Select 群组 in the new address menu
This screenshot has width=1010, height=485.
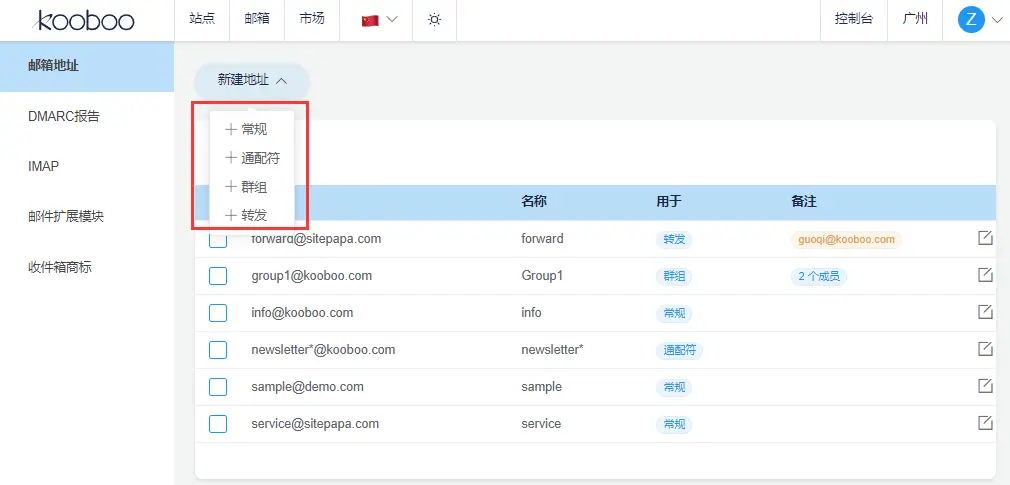point(253,187)
